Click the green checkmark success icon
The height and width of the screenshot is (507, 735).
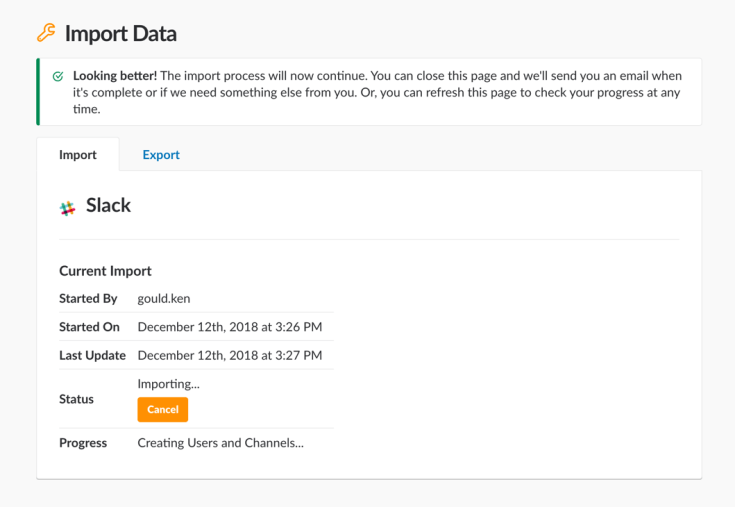(58, 76)
